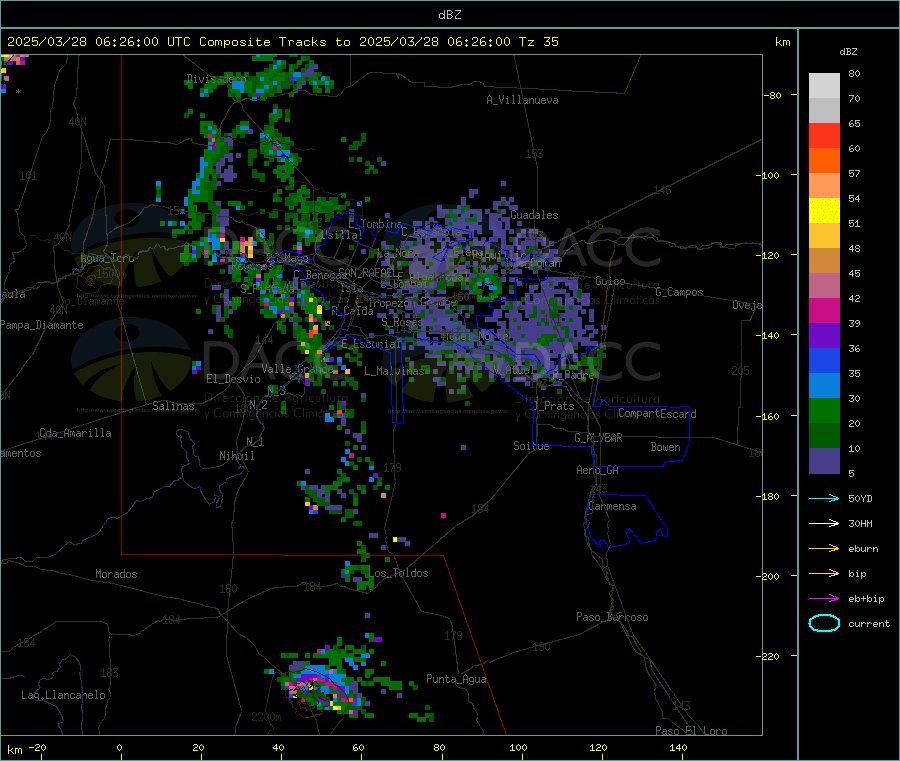Screen dimensions: 900x761
Task: Click the 'Pampa_Diamante' map label
Action: [x=41, y=325]
